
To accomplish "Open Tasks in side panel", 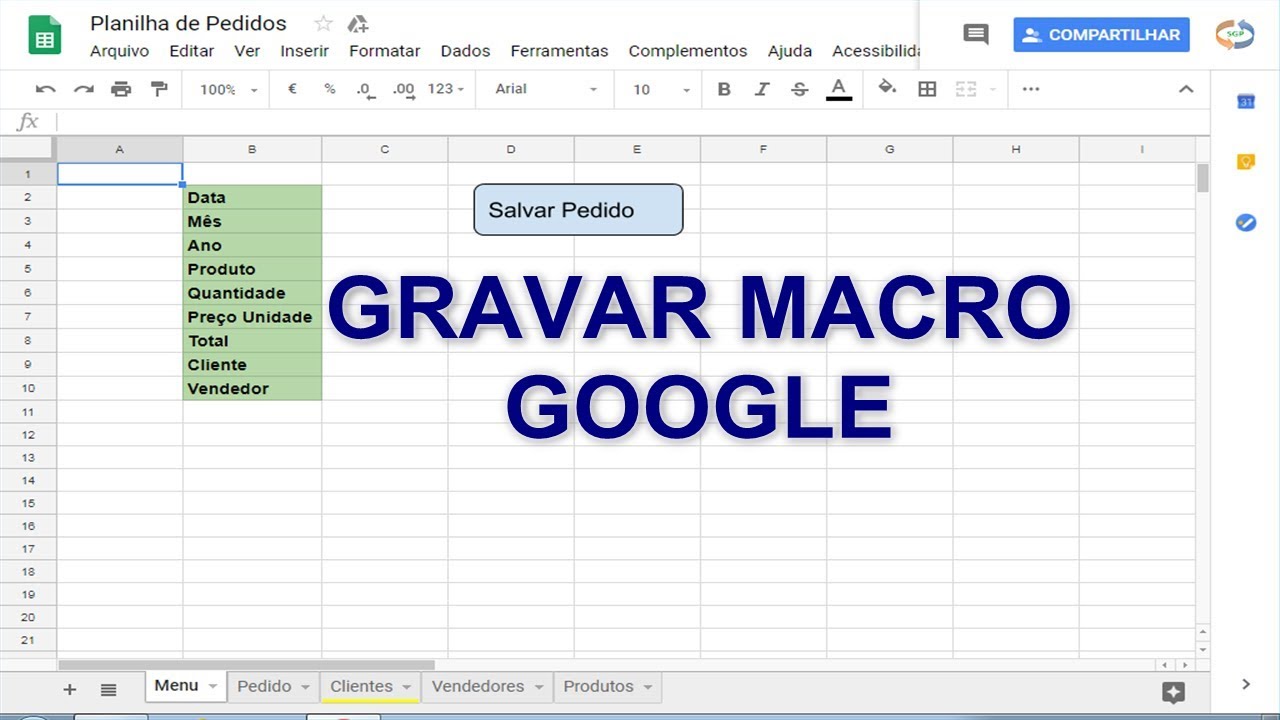I will [x=1246, y=223].
